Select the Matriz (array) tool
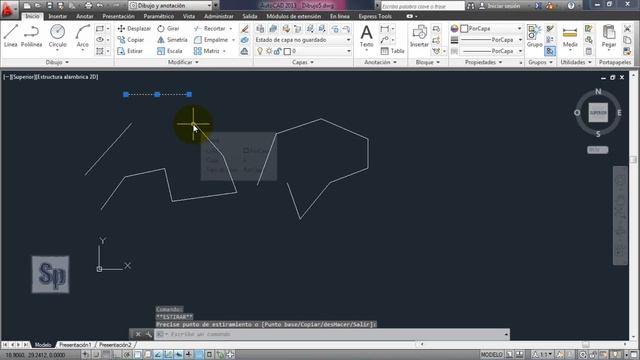This screenshot has width=640, height=360. click(207, 51)
